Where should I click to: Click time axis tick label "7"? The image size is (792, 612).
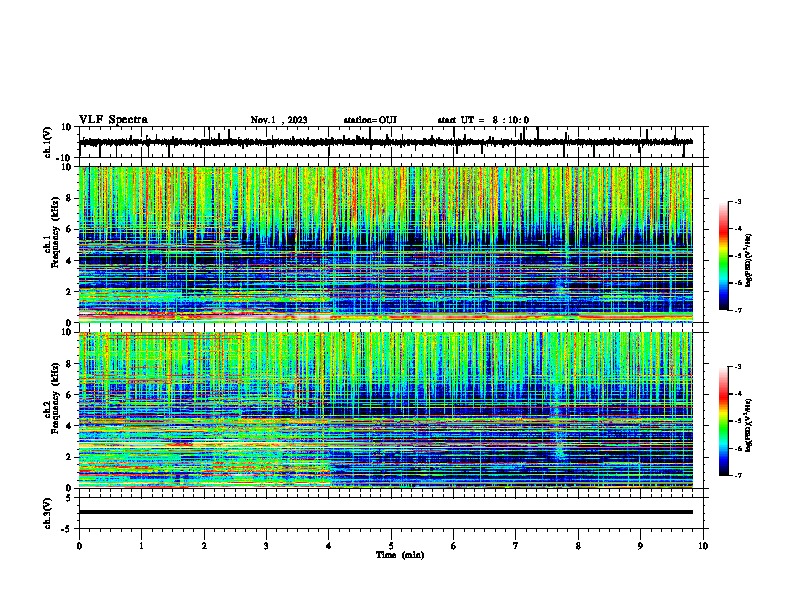516,546
